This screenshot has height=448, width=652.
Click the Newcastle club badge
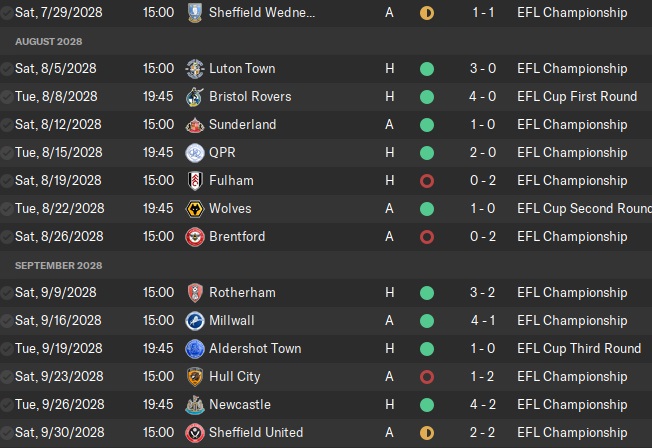(195, 405)
